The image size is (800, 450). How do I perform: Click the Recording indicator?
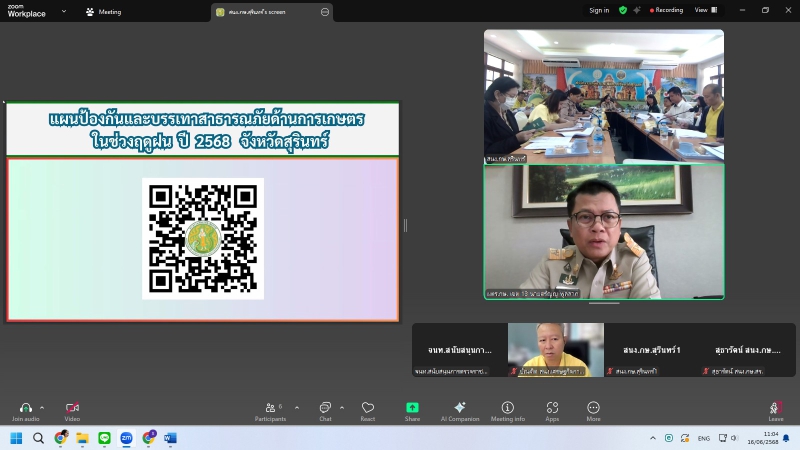pyautogui.click(x=666, y=10)
